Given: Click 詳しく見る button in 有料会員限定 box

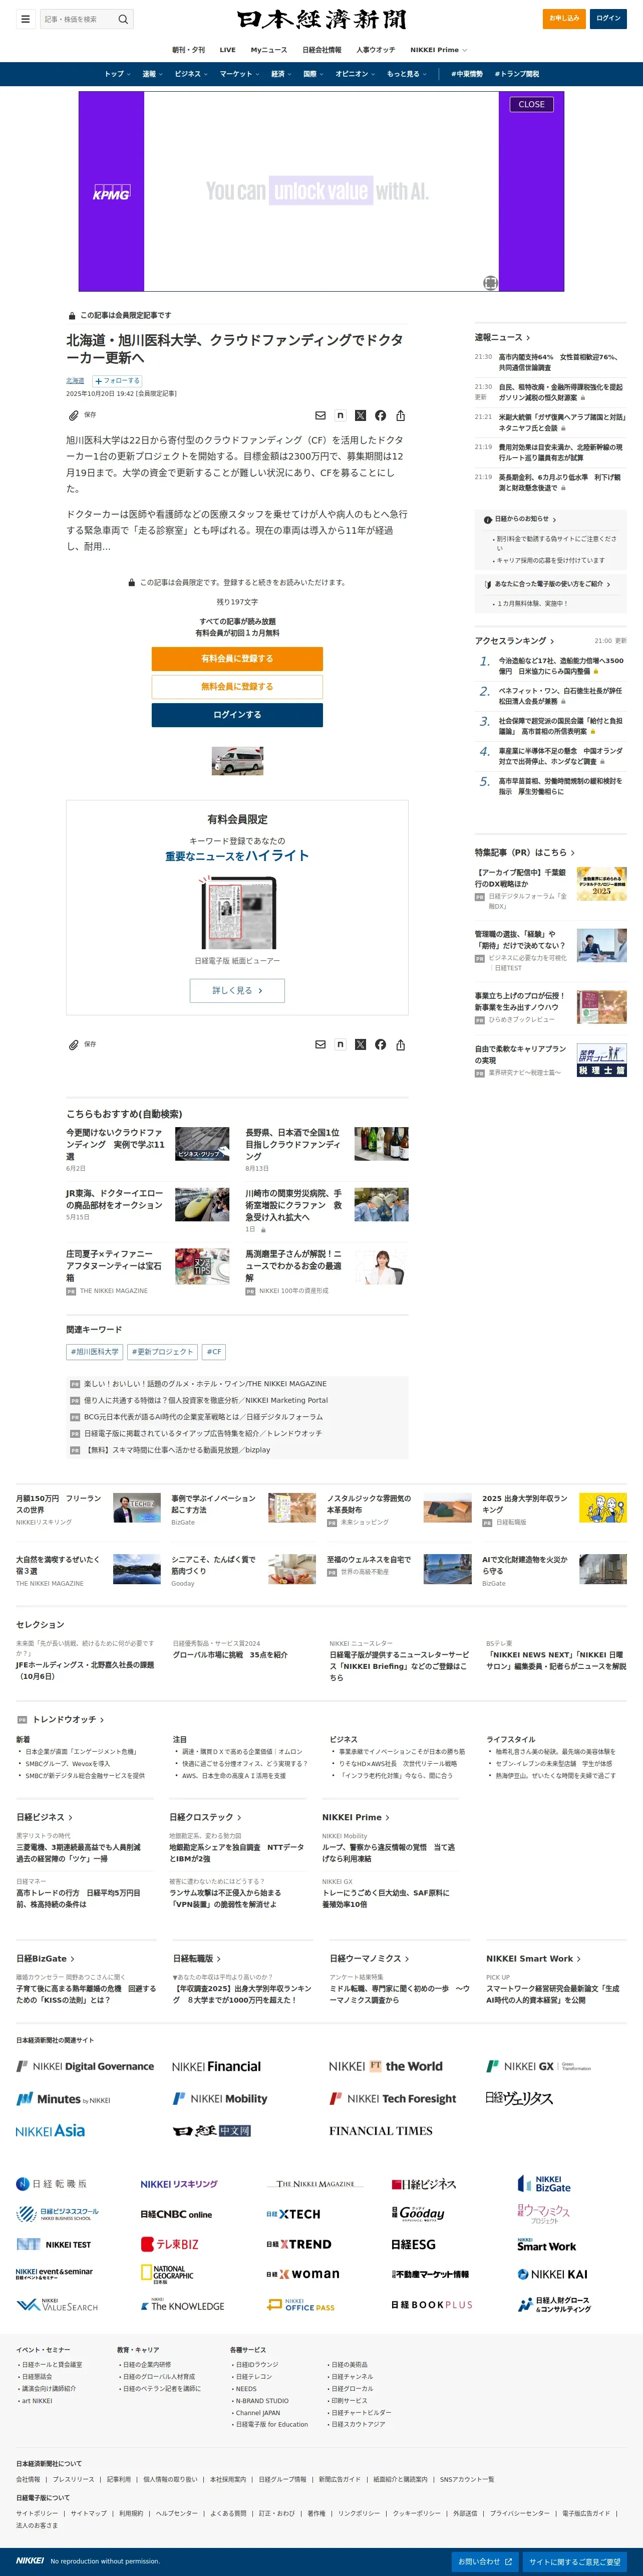Looking at the screenshot, I should coord(237,990).
